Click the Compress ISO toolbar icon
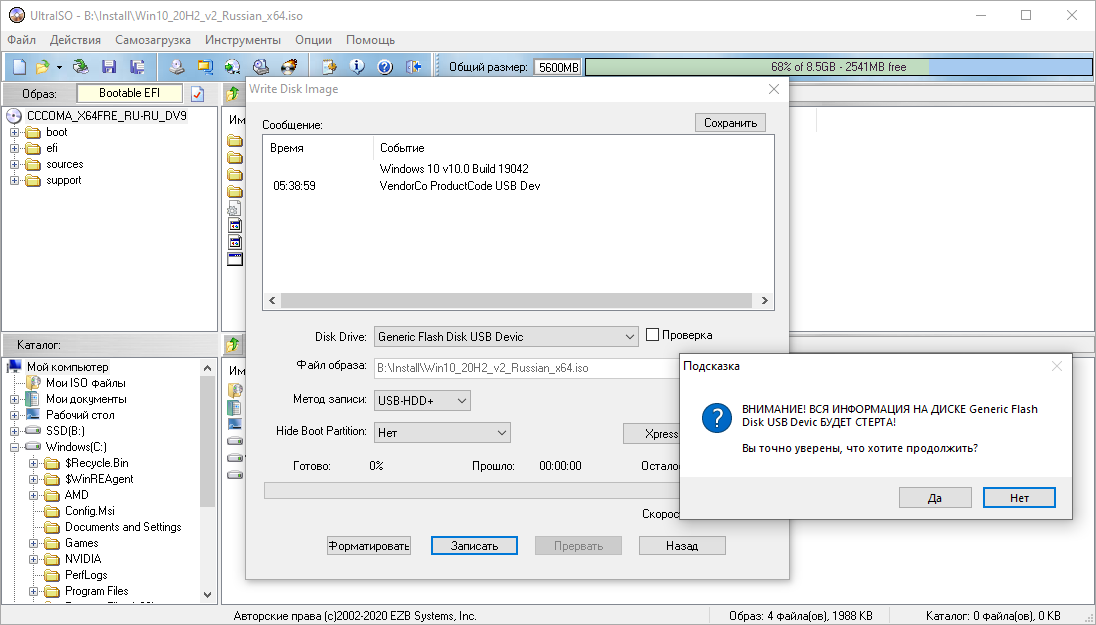 click(233, 67)
